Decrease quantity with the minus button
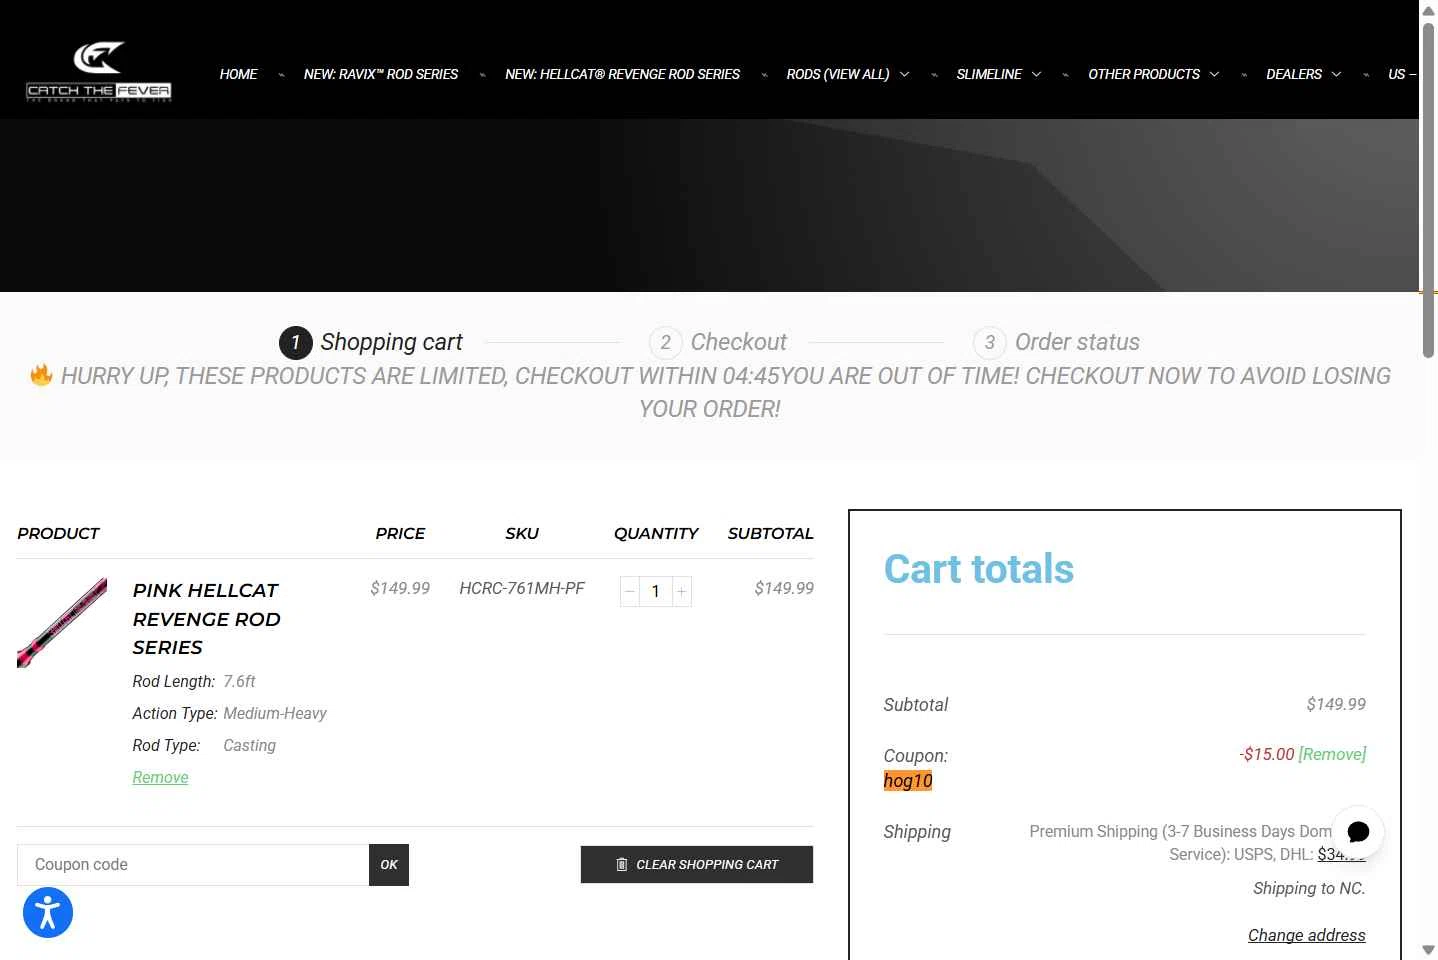 click(630, 591)
